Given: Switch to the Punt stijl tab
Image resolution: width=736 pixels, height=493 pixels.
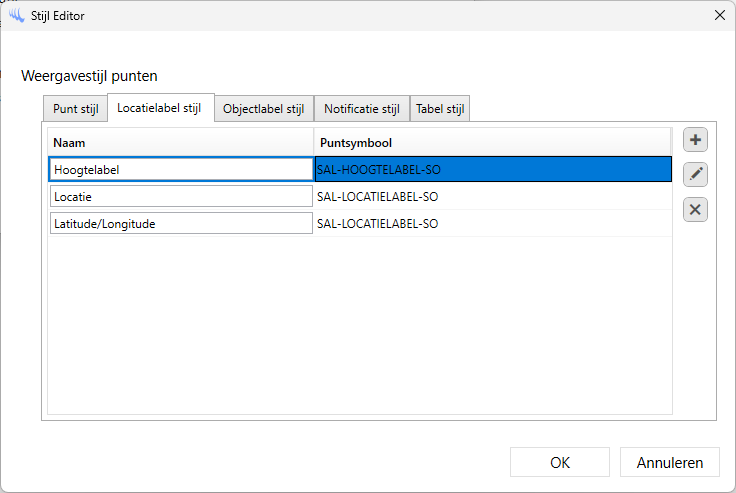Looking at the screenshot, I should tap(76, 109).
